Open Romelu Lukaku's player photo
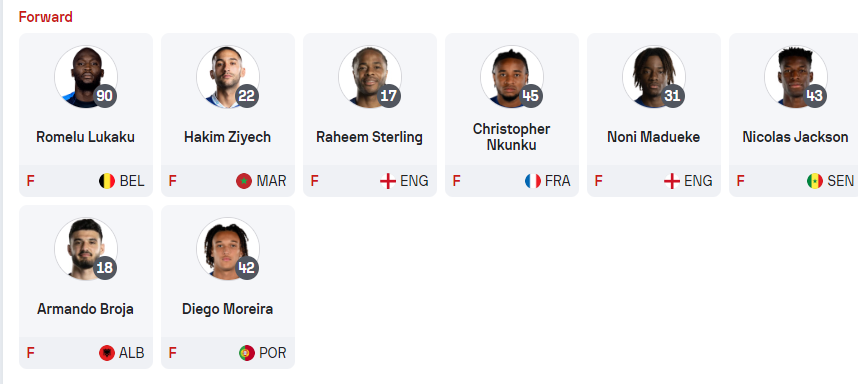This screenshot has width=858, height=384. 86,77
